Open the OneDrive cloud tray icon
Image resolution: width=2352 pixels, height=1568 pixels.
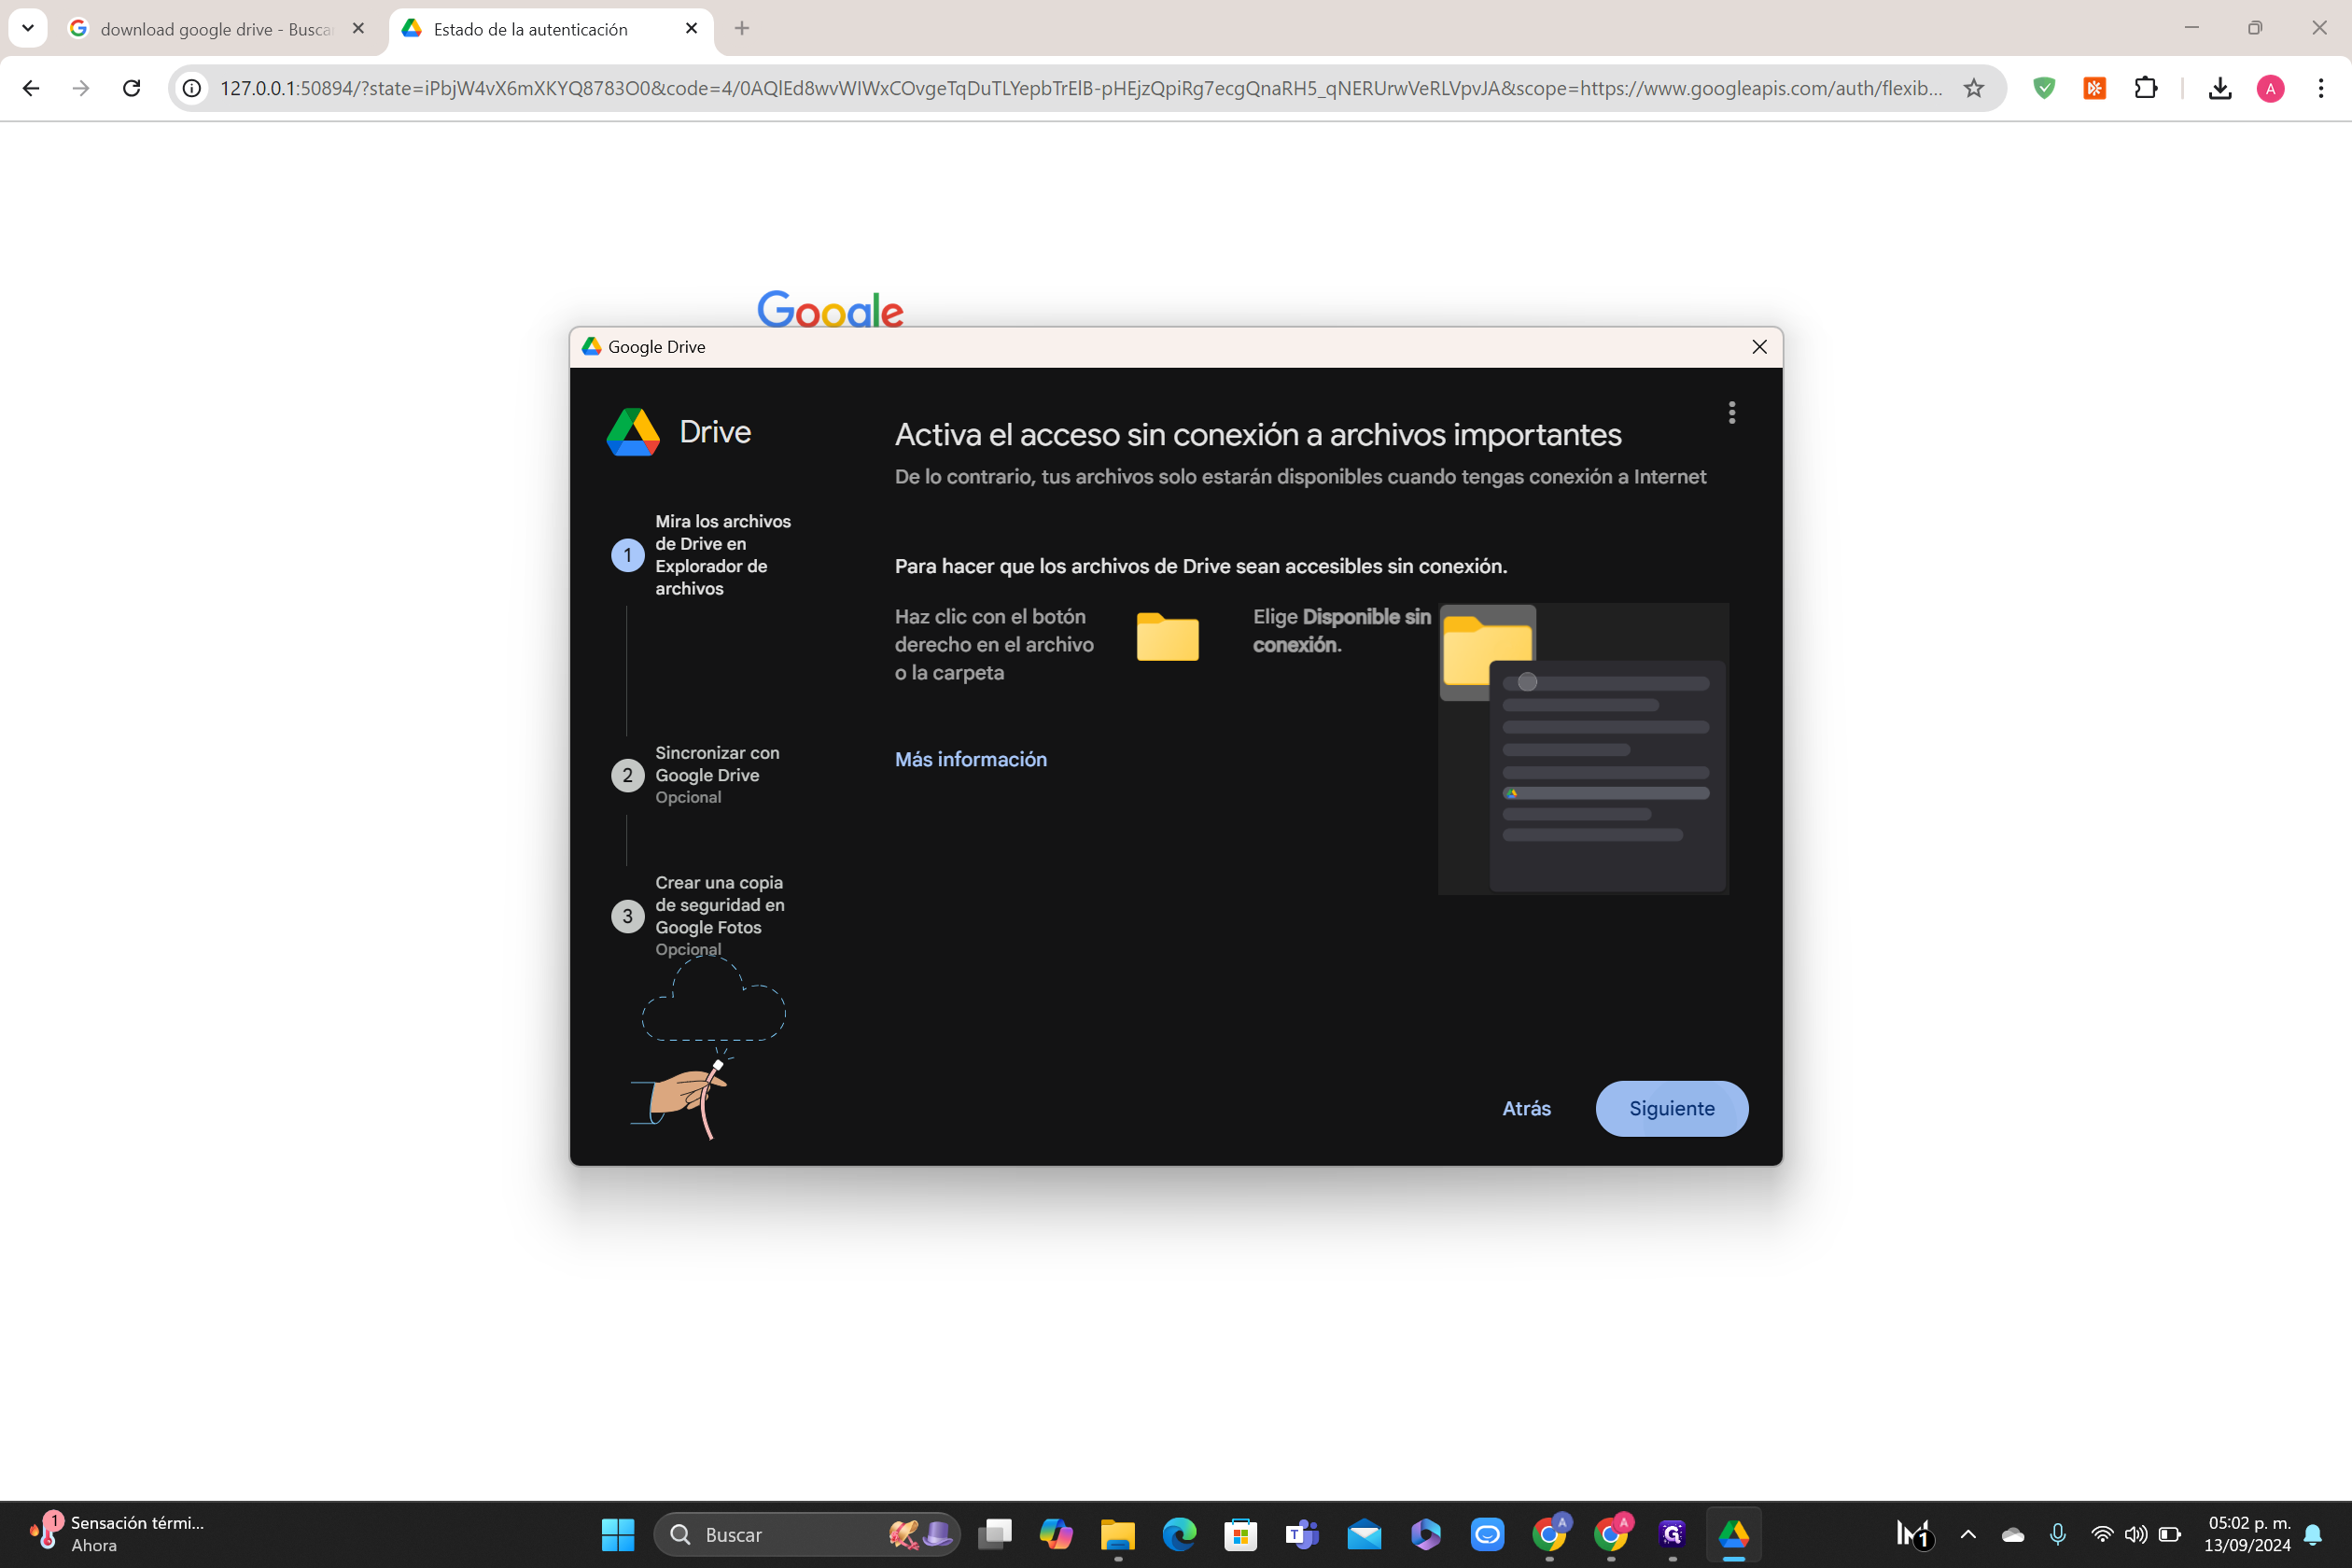tap(2013, 1534)
